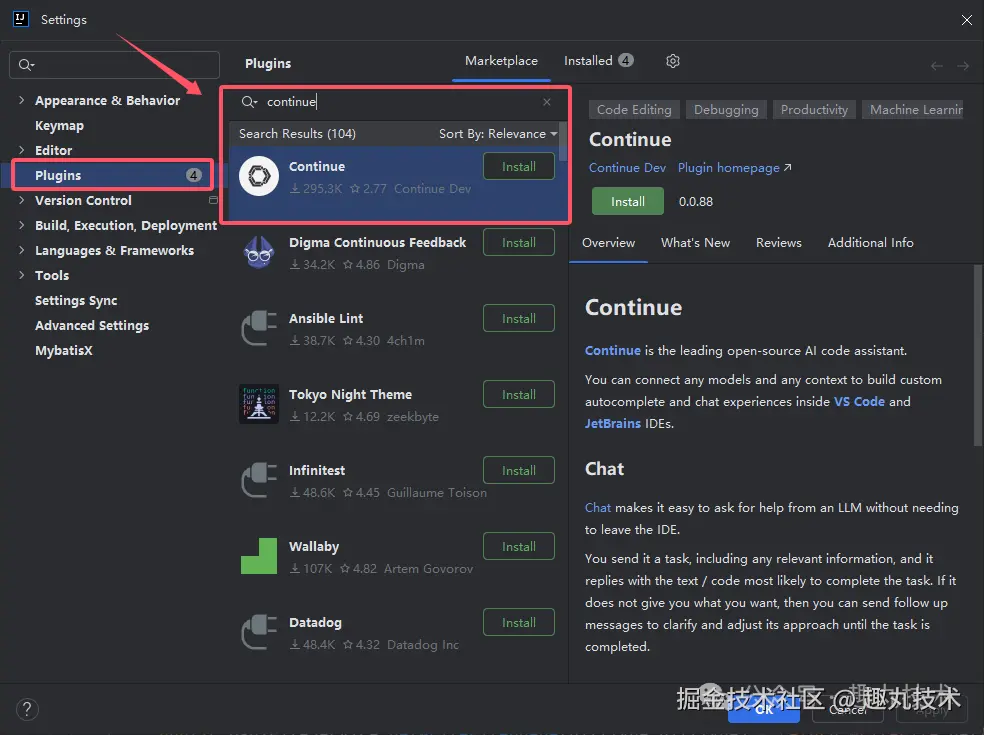Screen dimensions: 984x735
Task: Click the version number 0.0.88
Action: 695,201
